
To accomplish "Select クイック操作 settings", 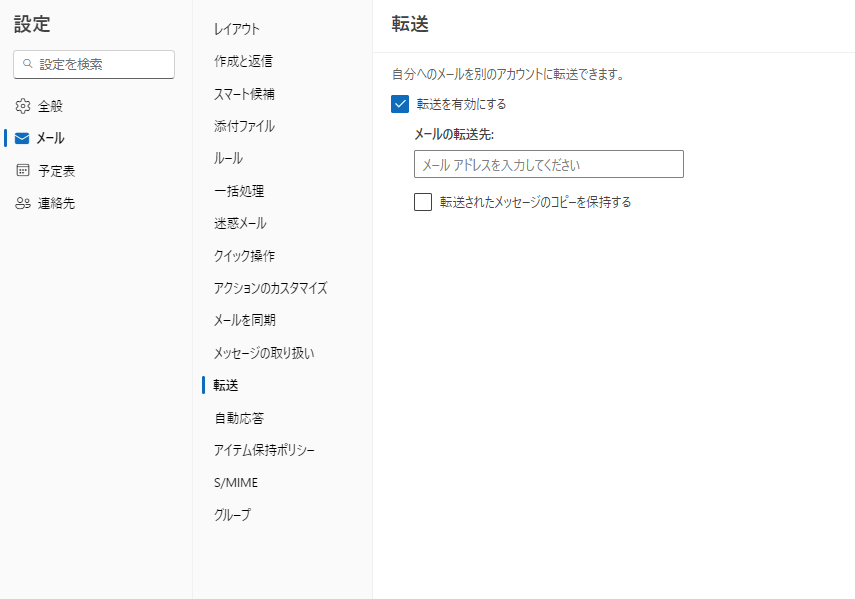I will pyautogui.click(x=244, y=256).
